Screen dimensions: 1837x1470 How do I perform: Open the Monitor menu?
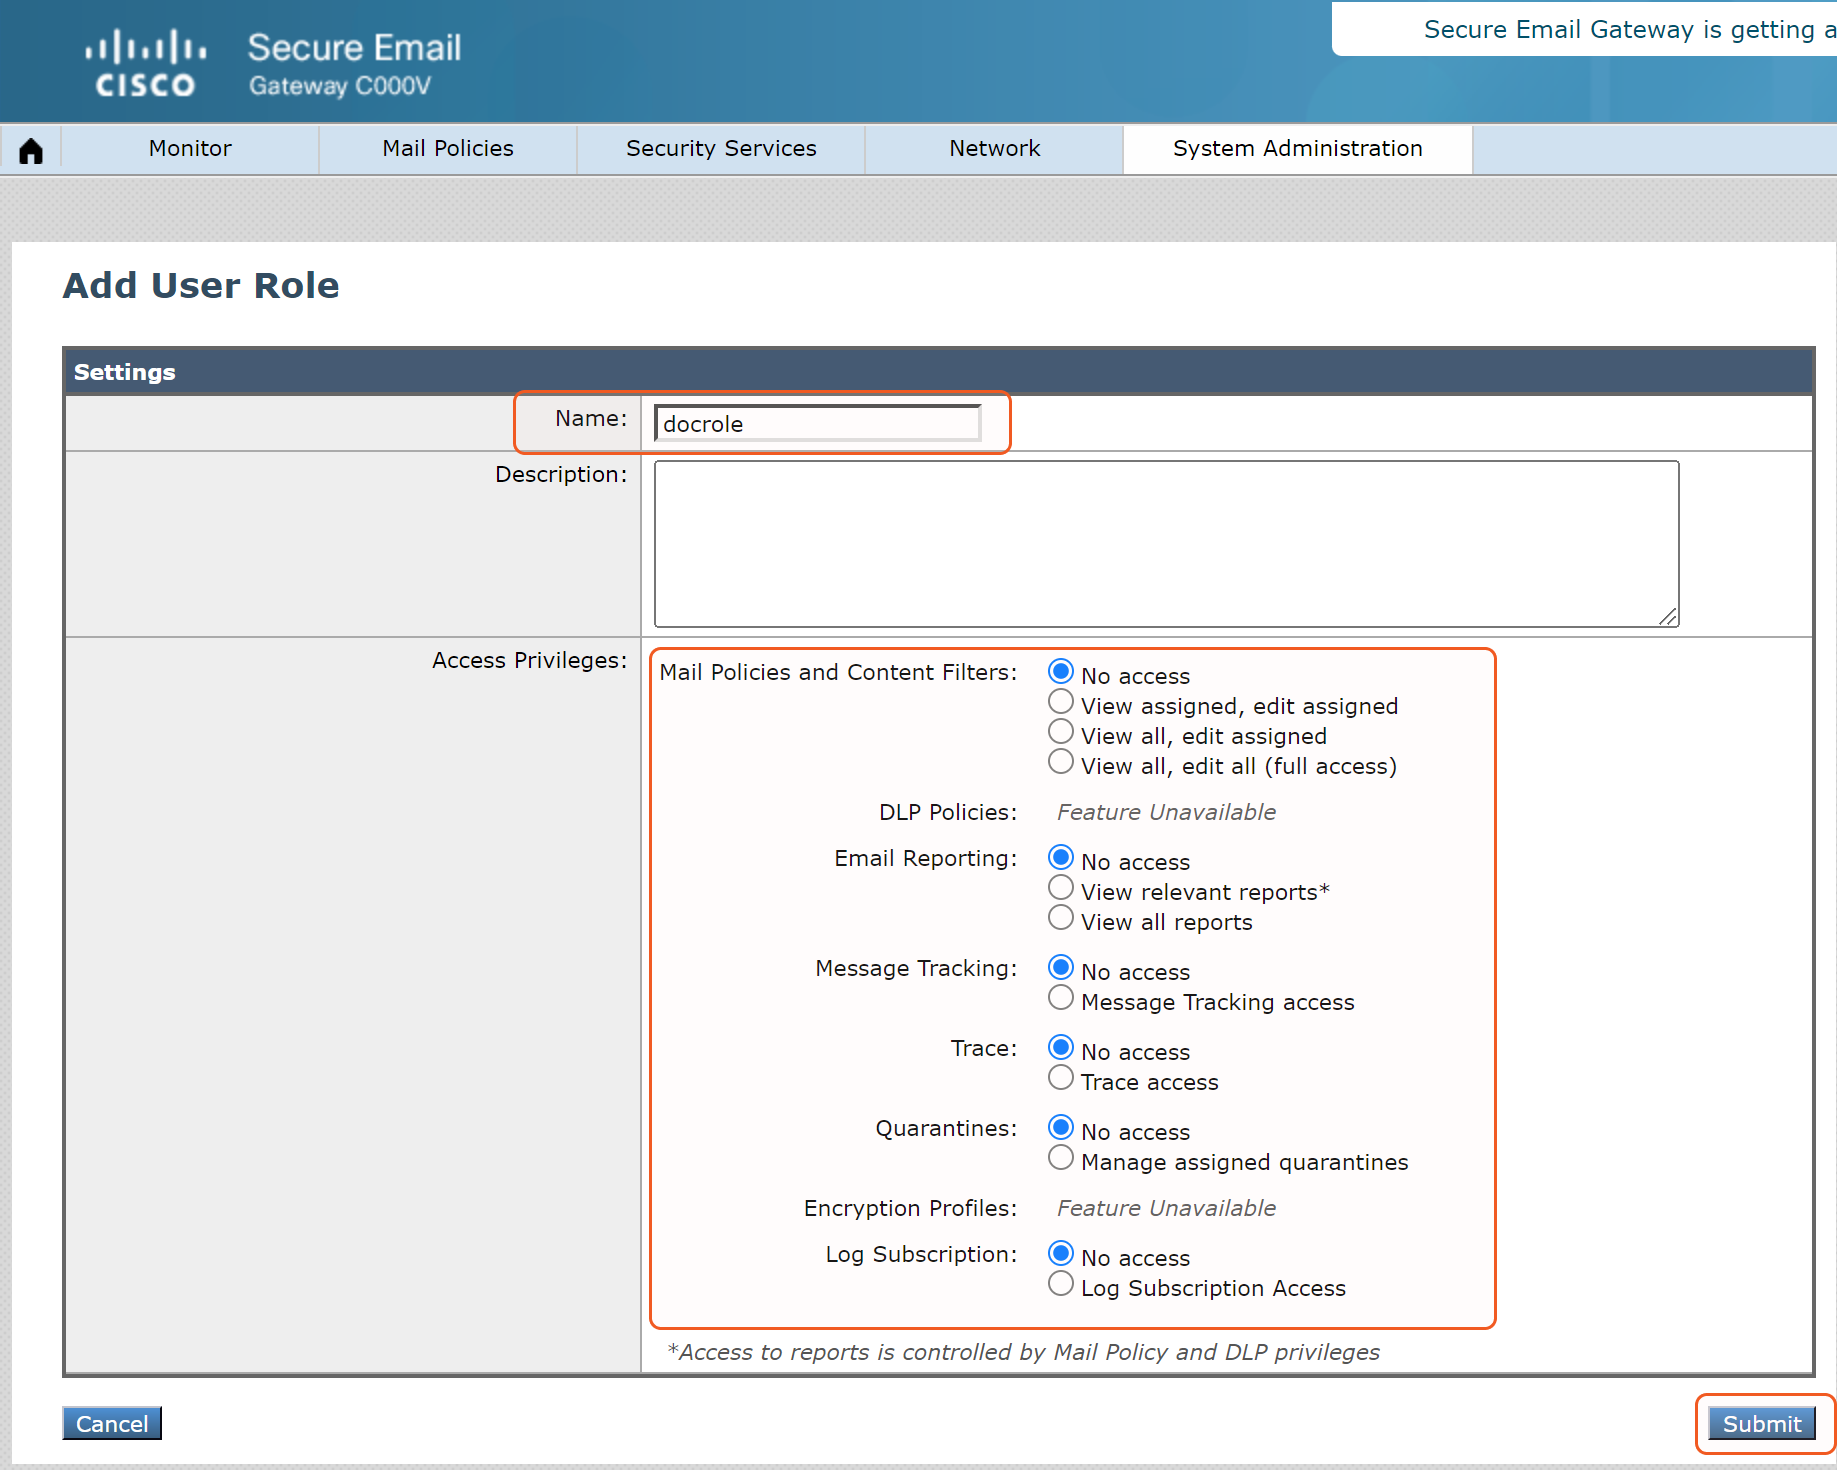point(190,149)
